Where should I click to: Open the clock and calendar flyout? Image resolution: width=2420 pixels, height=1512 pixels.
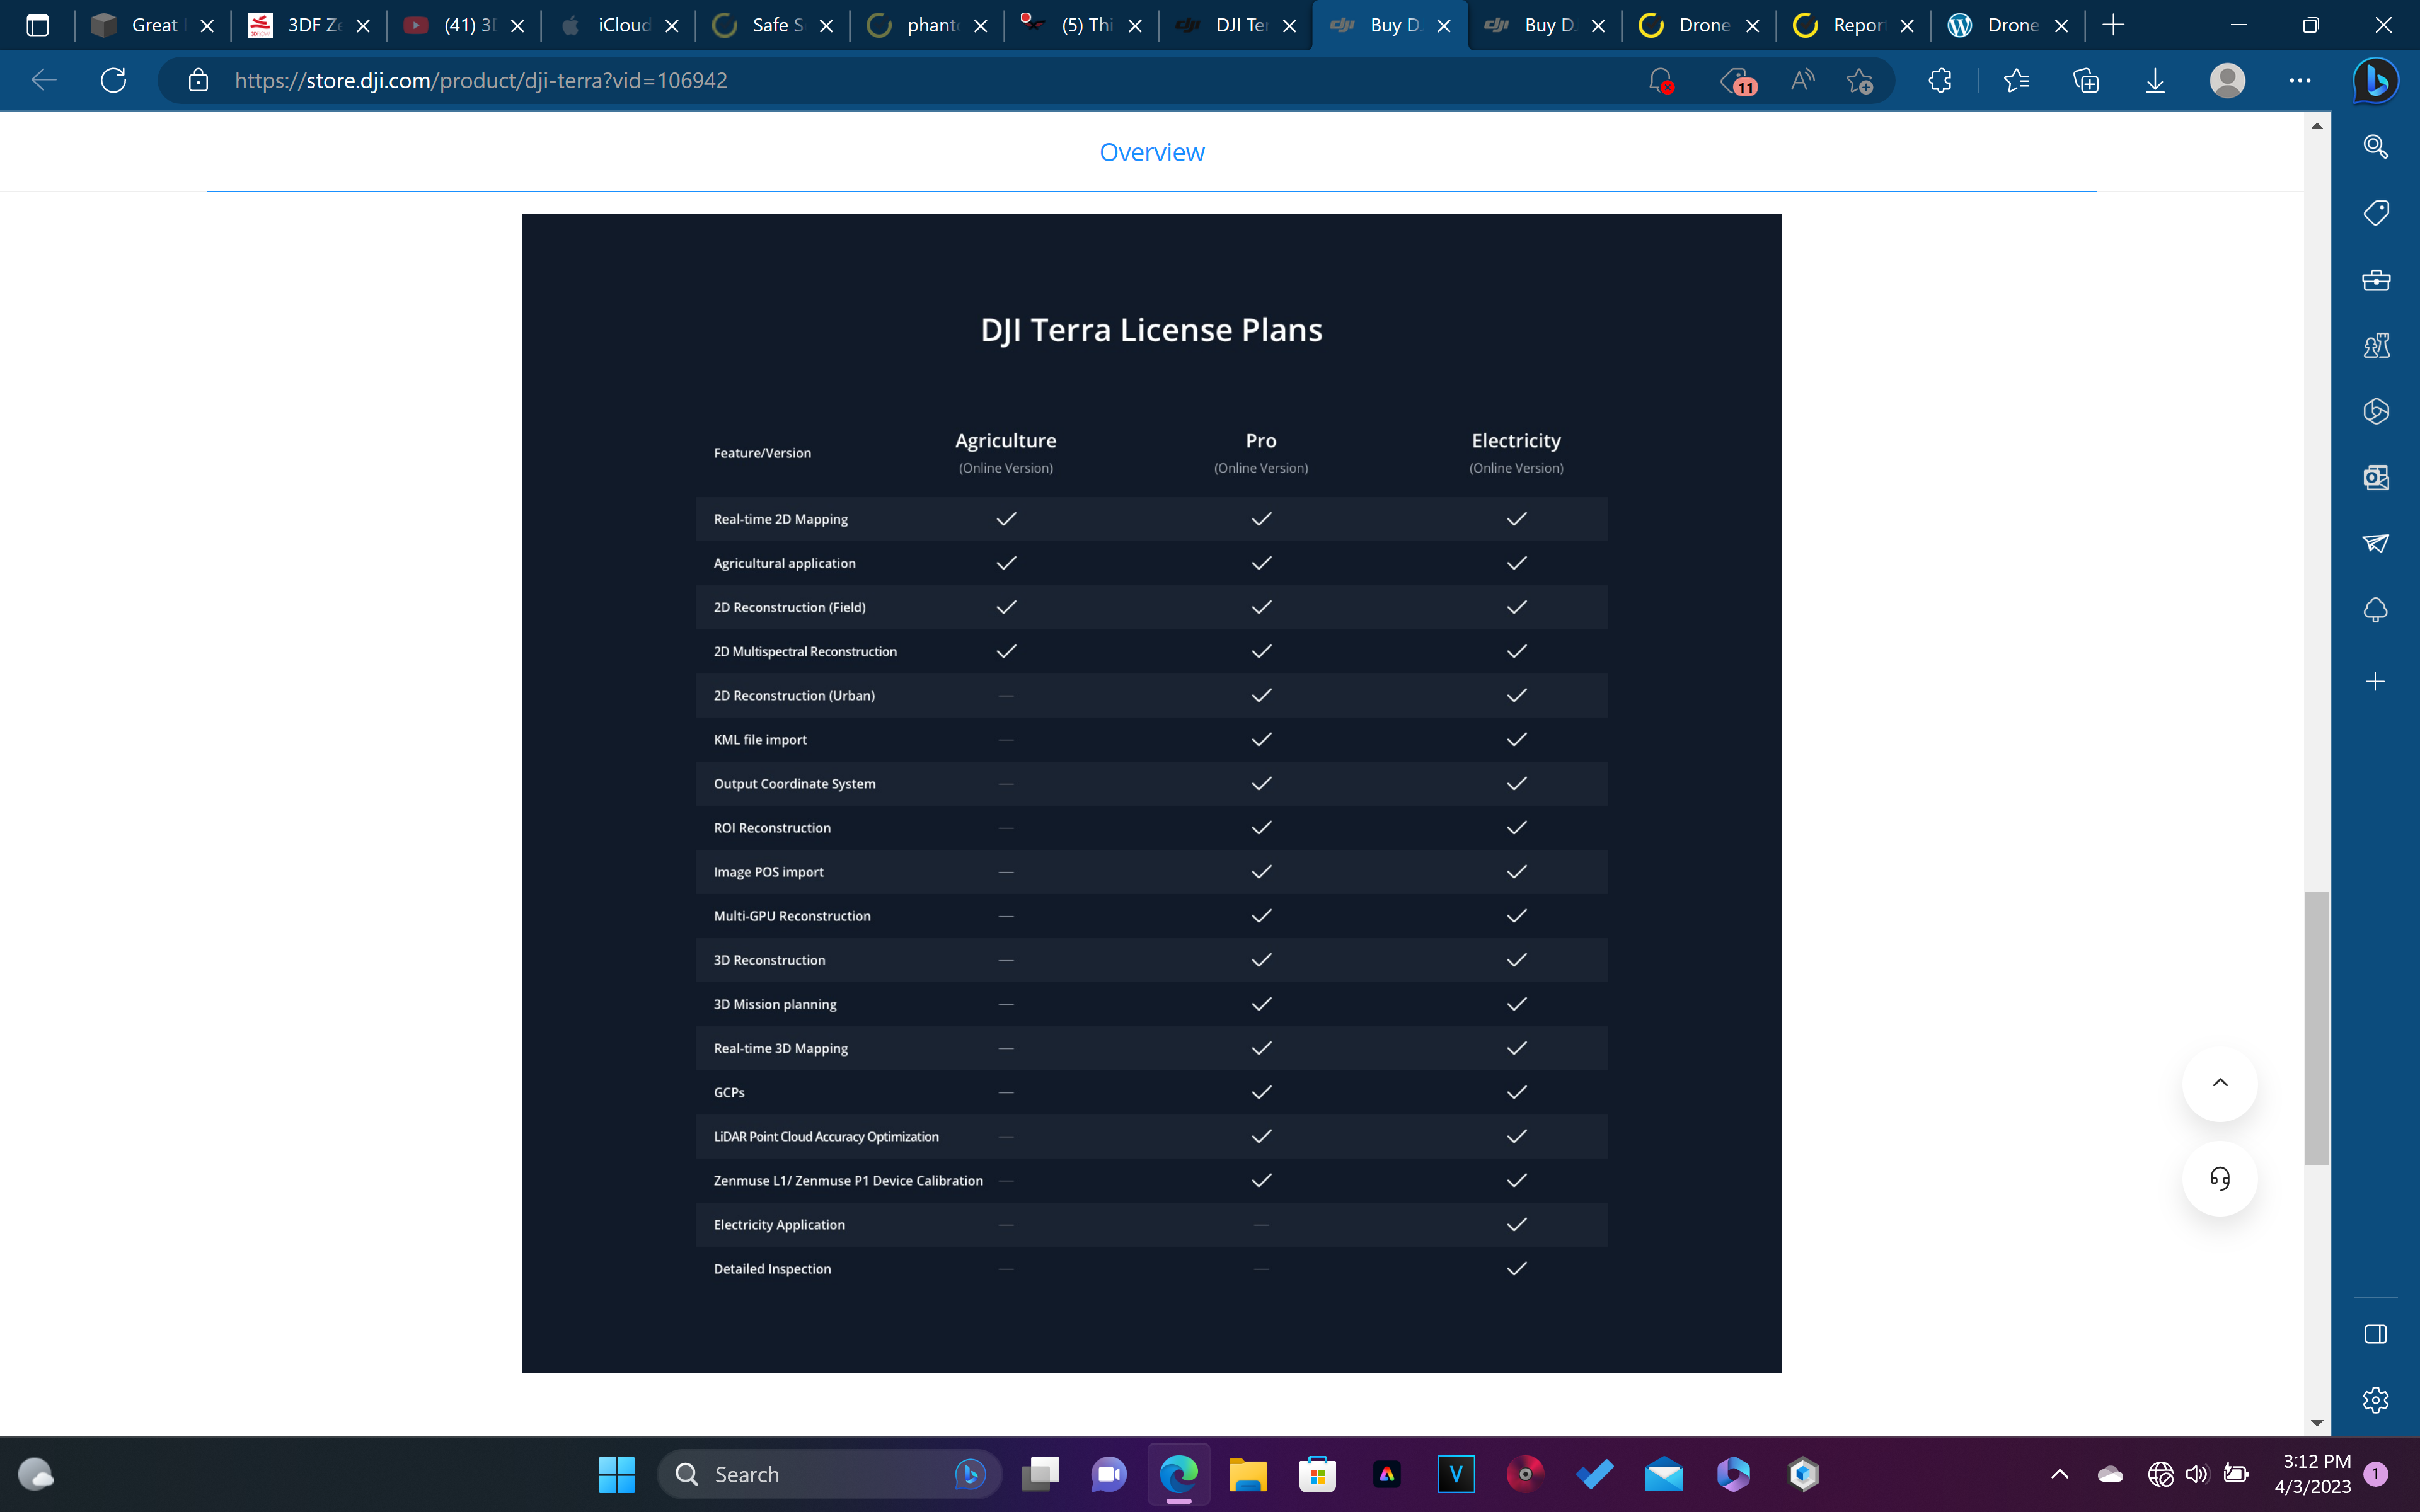(2312, 1474)
